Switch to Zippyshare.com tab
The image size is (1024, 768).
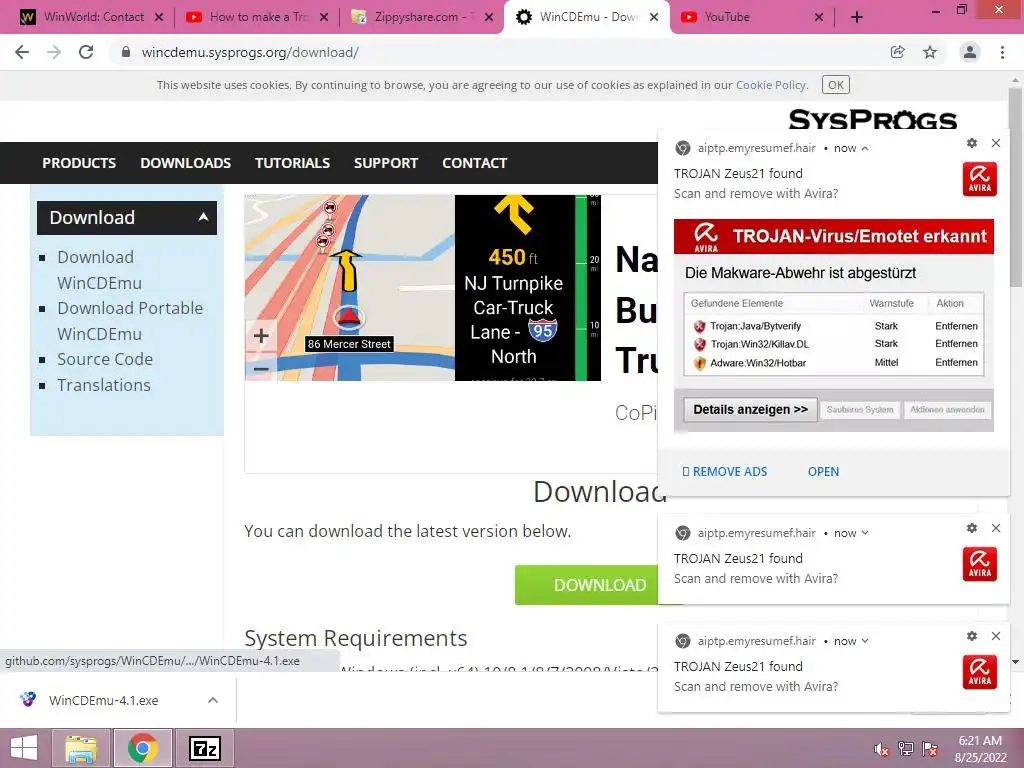420,18
